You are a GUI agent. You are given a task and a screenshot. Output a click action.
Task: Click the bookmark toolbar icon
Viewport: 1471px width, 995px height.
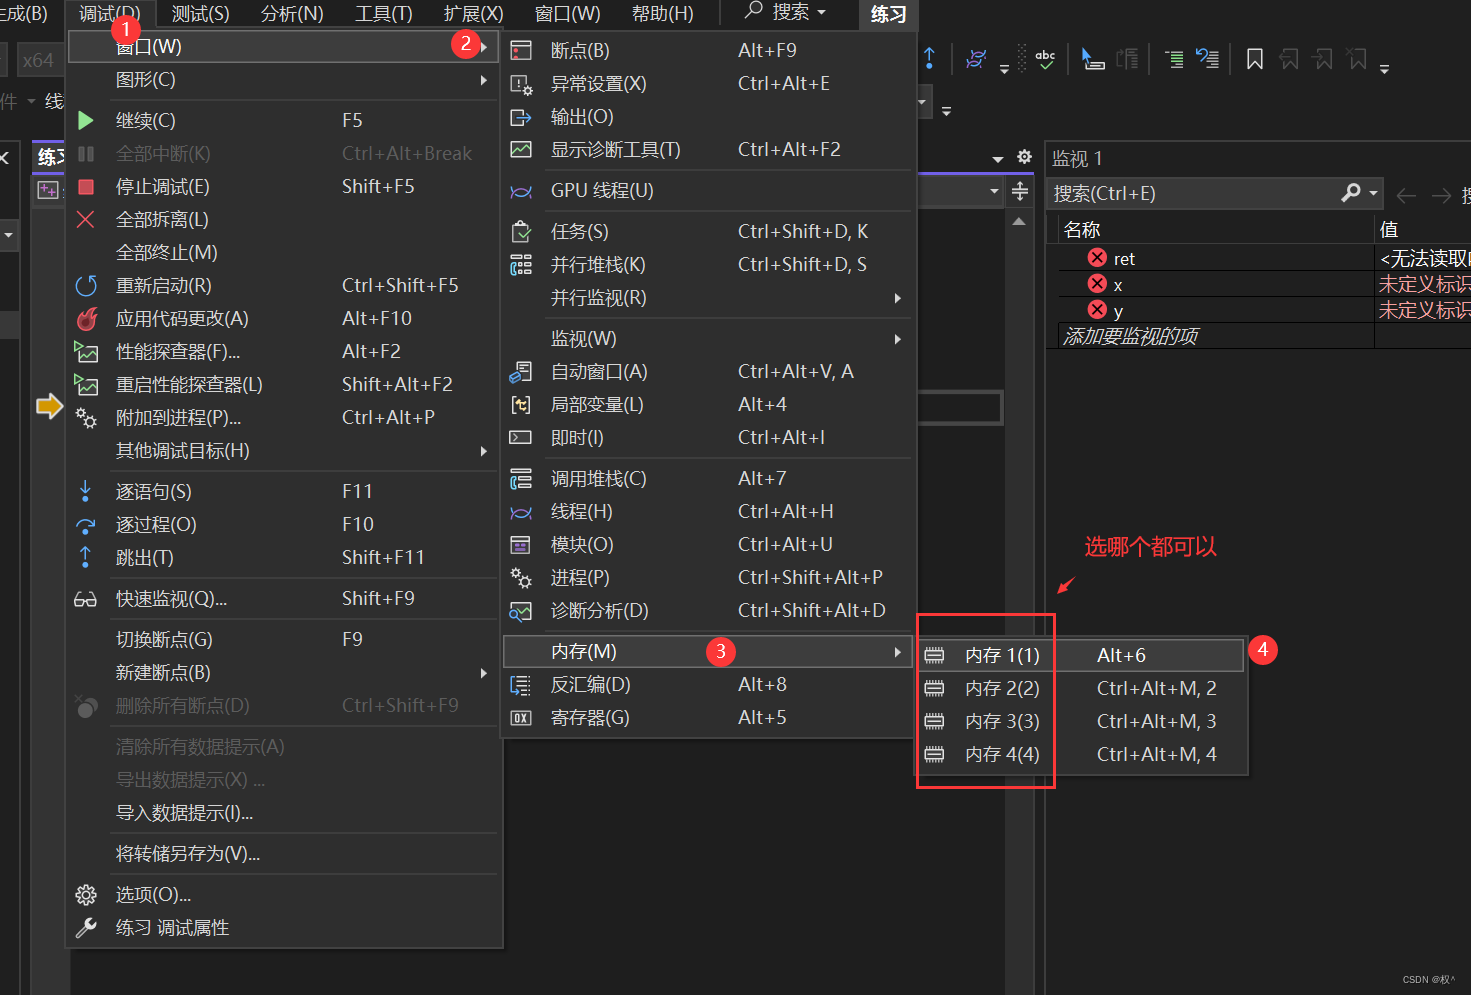1254,59
